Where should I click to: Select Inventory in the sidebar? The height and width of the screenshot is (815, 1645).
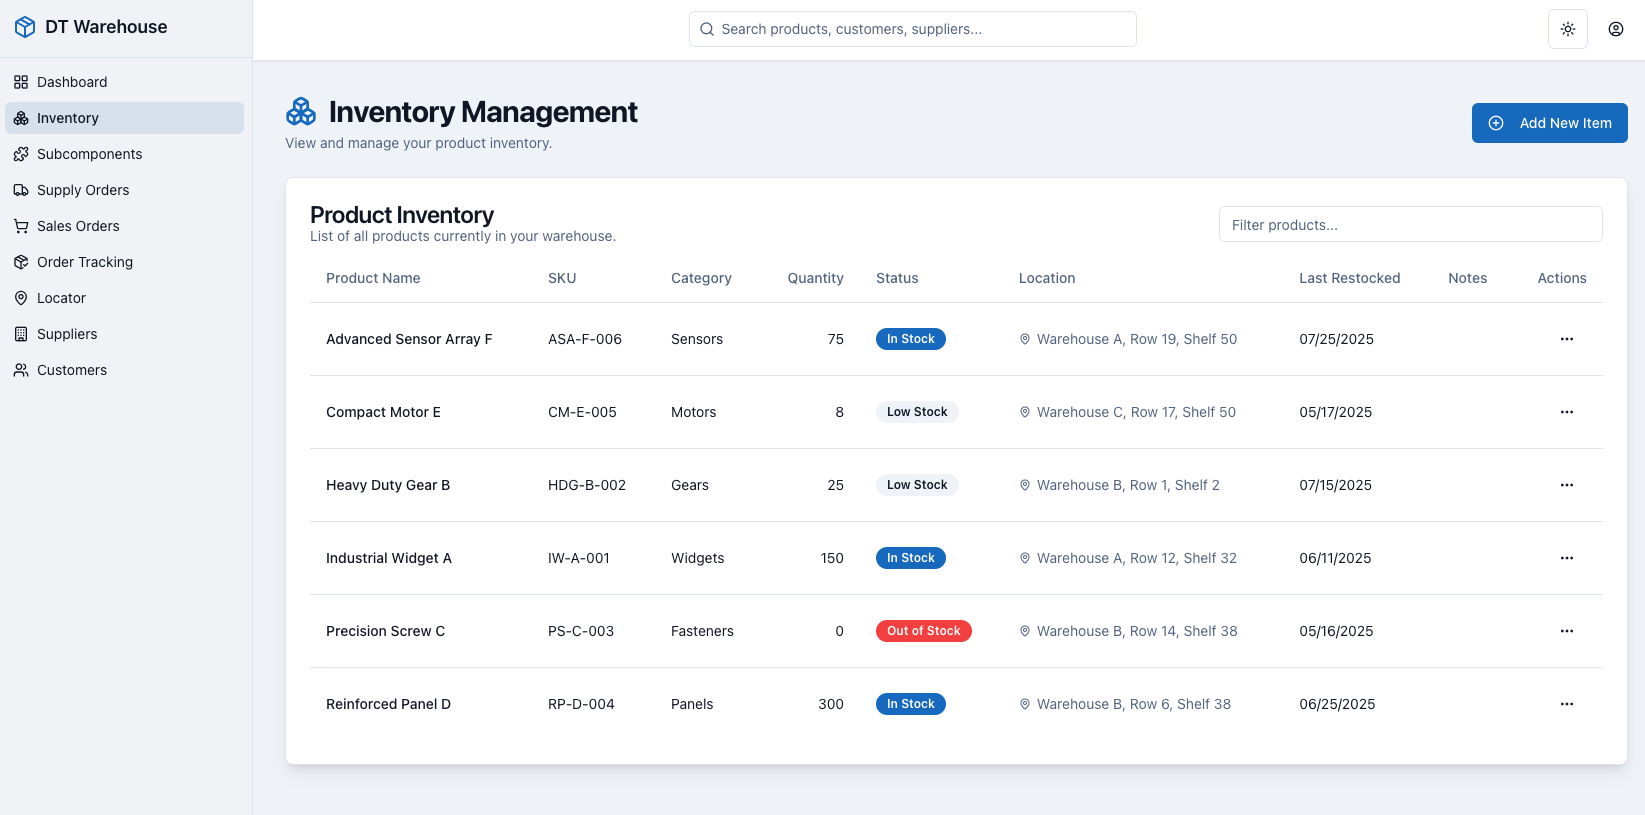coord(125,118)
